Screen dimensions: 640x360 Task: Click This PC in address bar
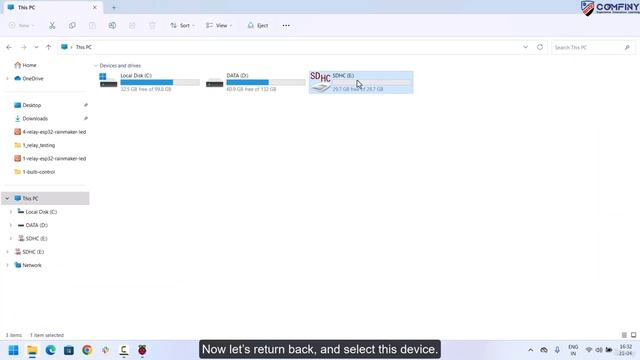(x=84, y=47)
